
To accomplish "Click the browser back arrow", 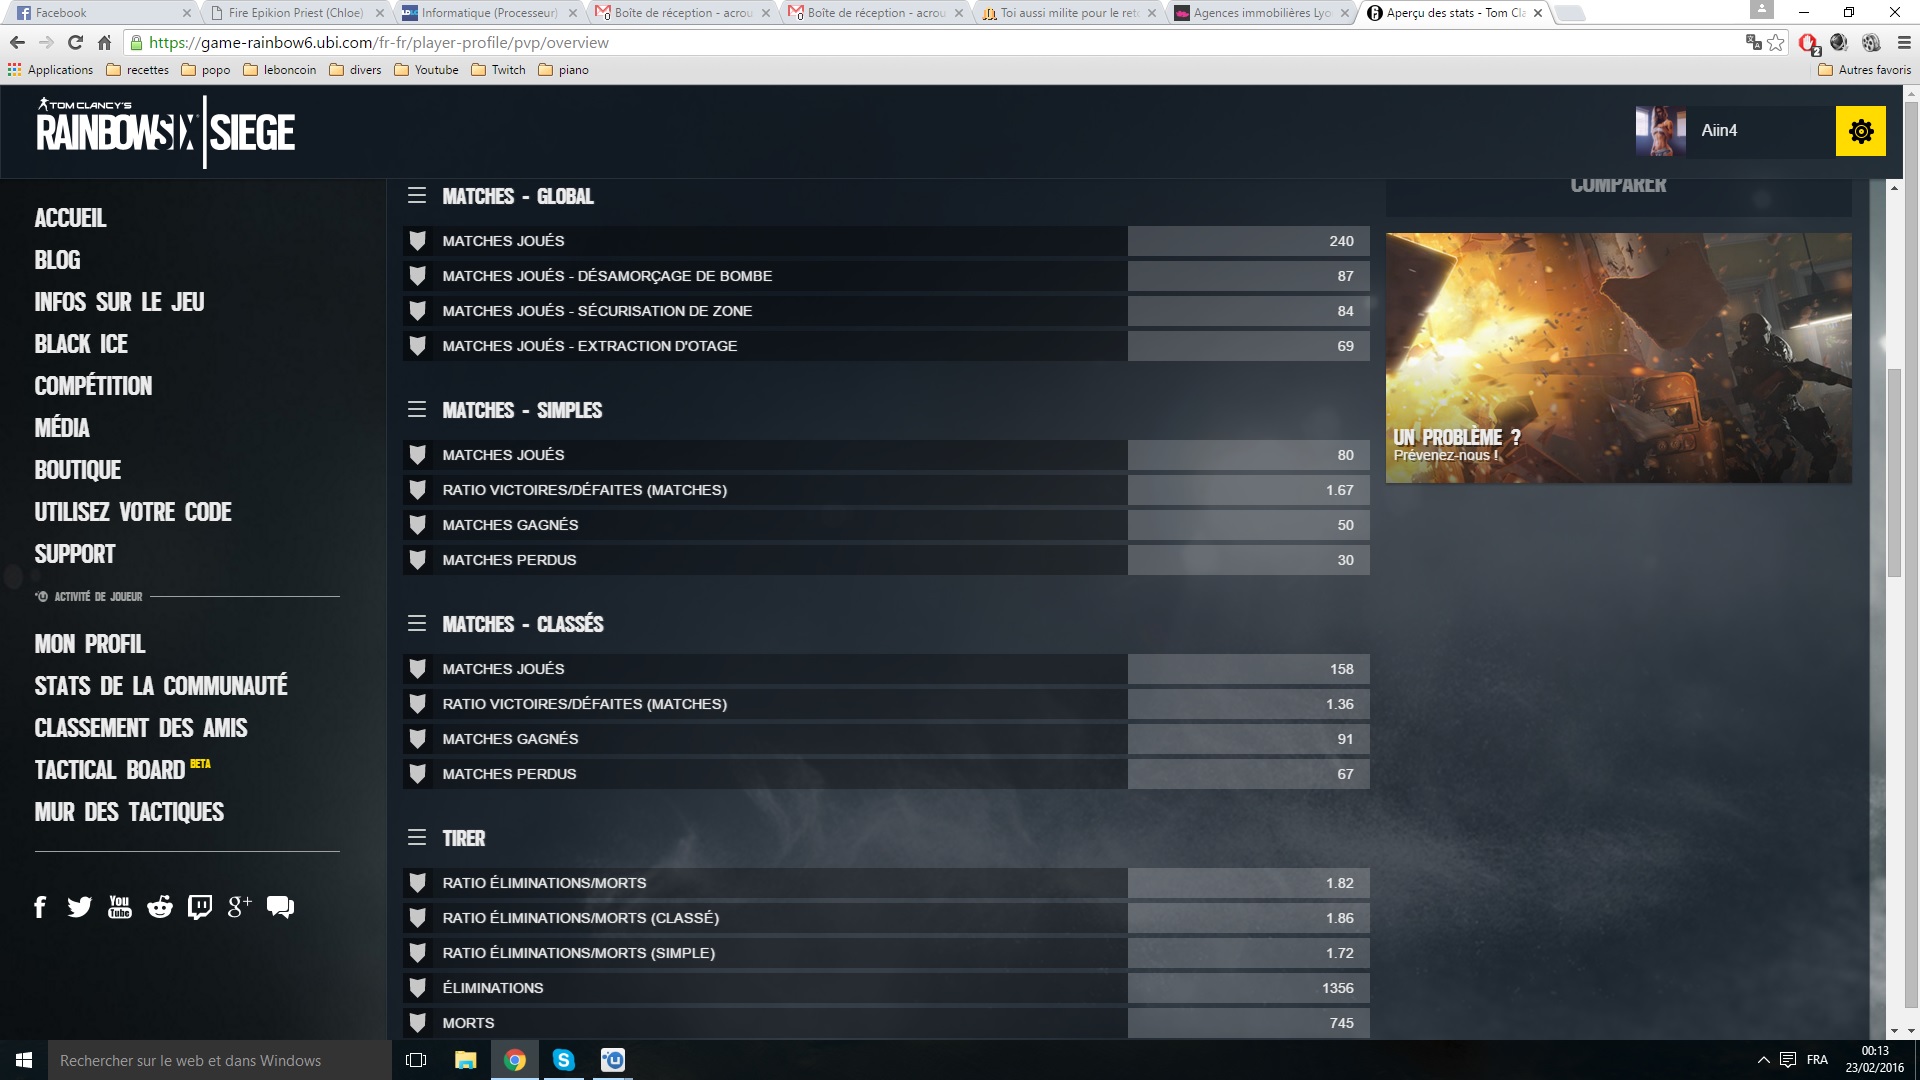I will 17,43.
